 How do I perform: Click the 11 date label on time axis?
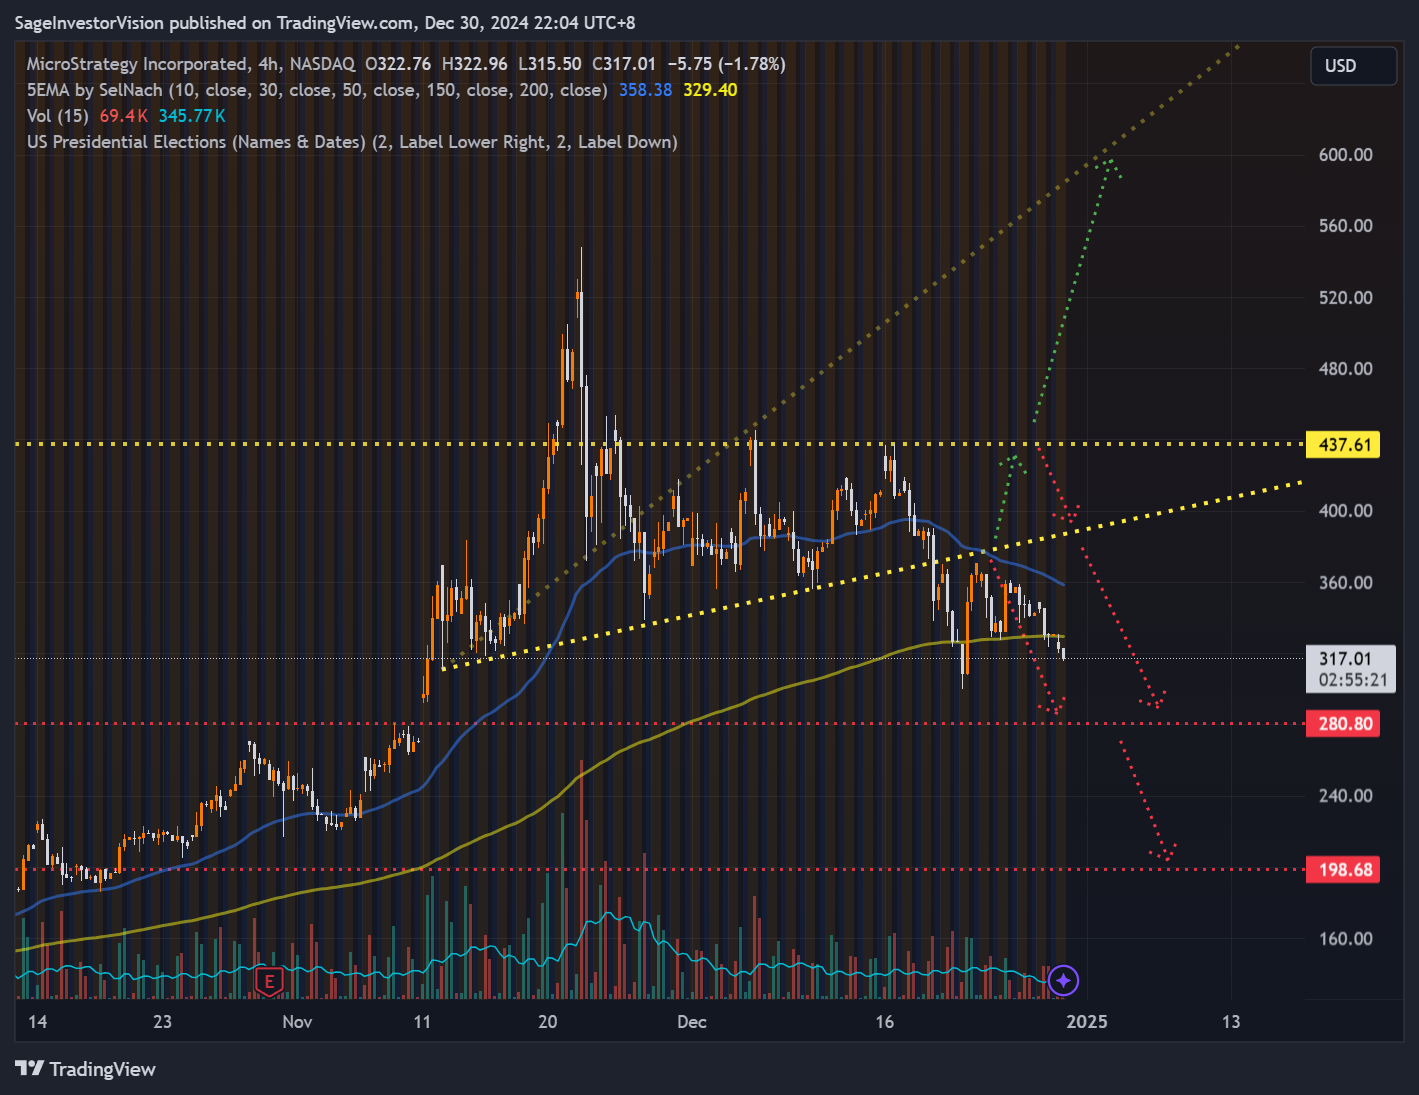click(422, 1021)
